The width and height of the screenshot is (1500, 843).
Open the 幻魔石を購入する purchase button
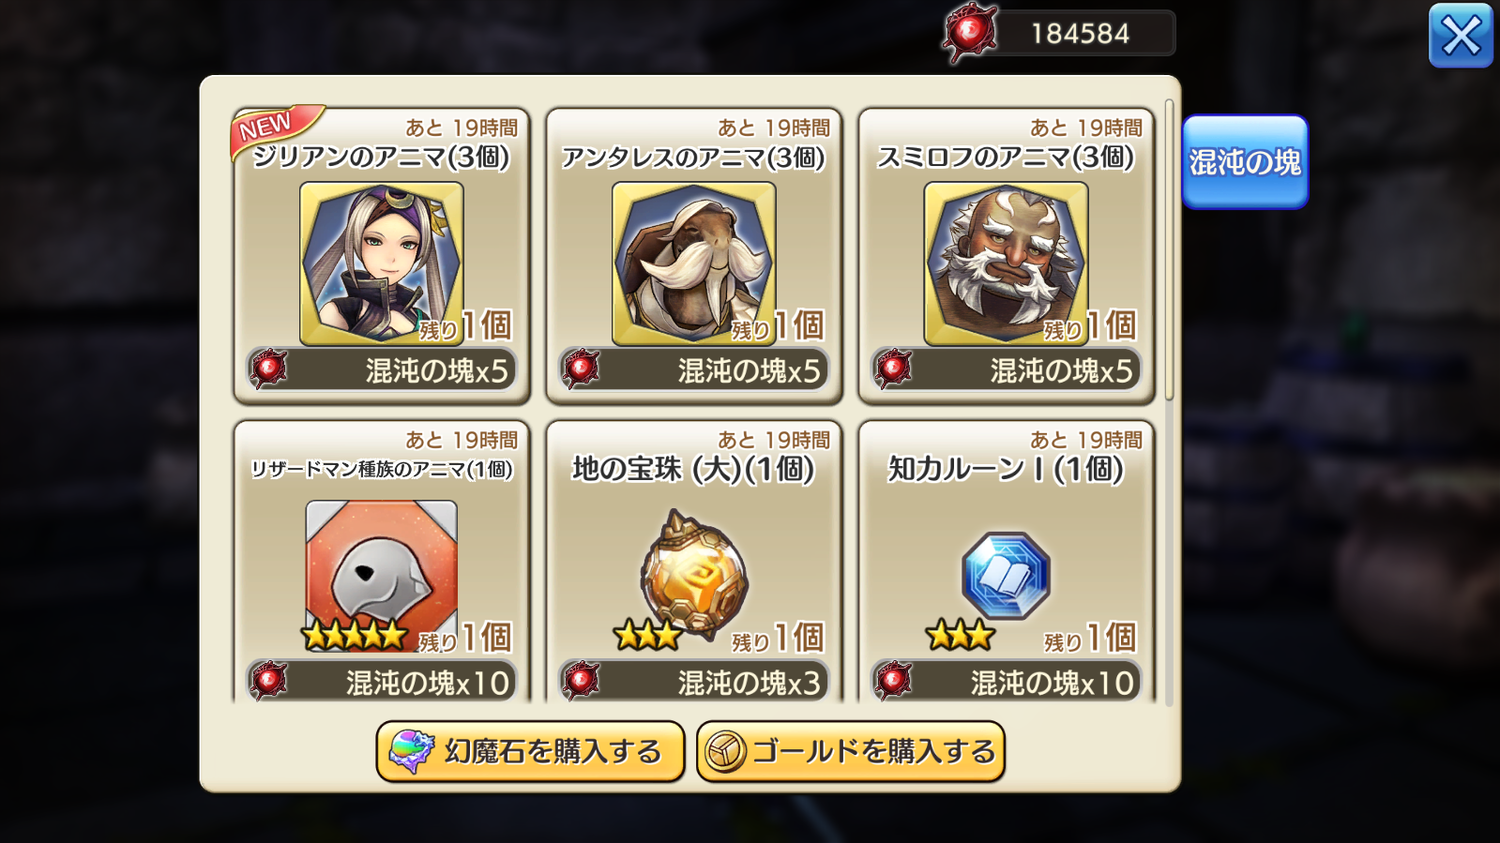point(530,752)
